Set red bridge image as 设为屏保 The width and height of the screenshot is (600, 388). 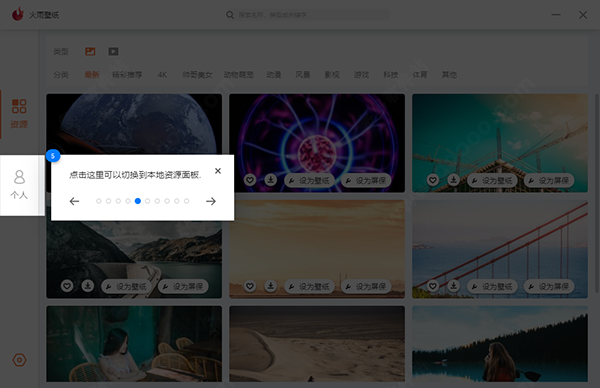click(549, 286)
